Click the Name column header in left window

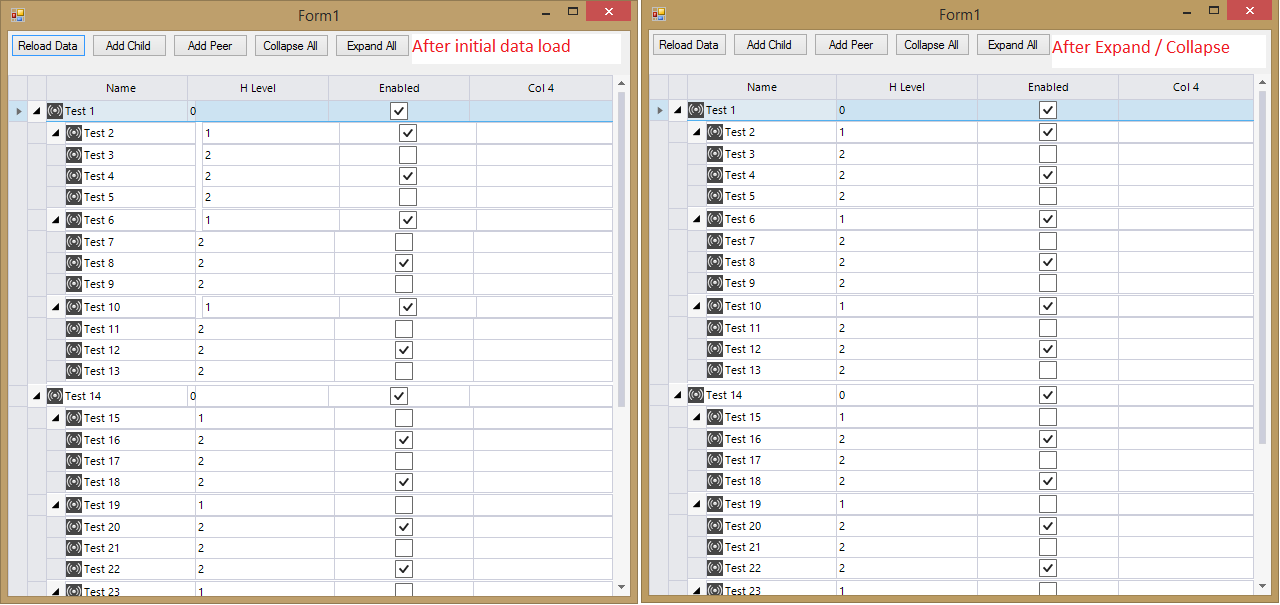pyautogui.click(x=117, y=88)
